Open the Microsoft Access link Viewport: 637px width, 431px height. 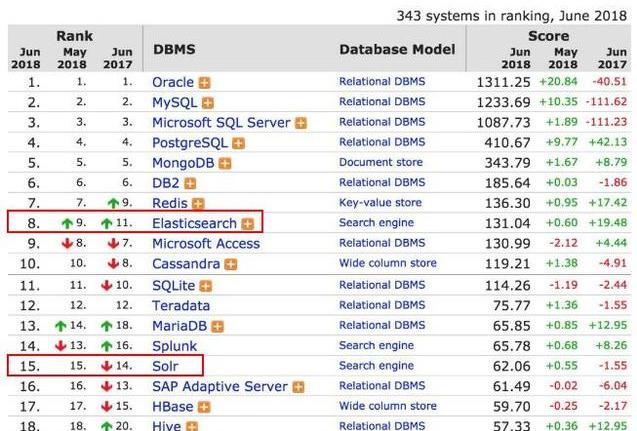206,244
